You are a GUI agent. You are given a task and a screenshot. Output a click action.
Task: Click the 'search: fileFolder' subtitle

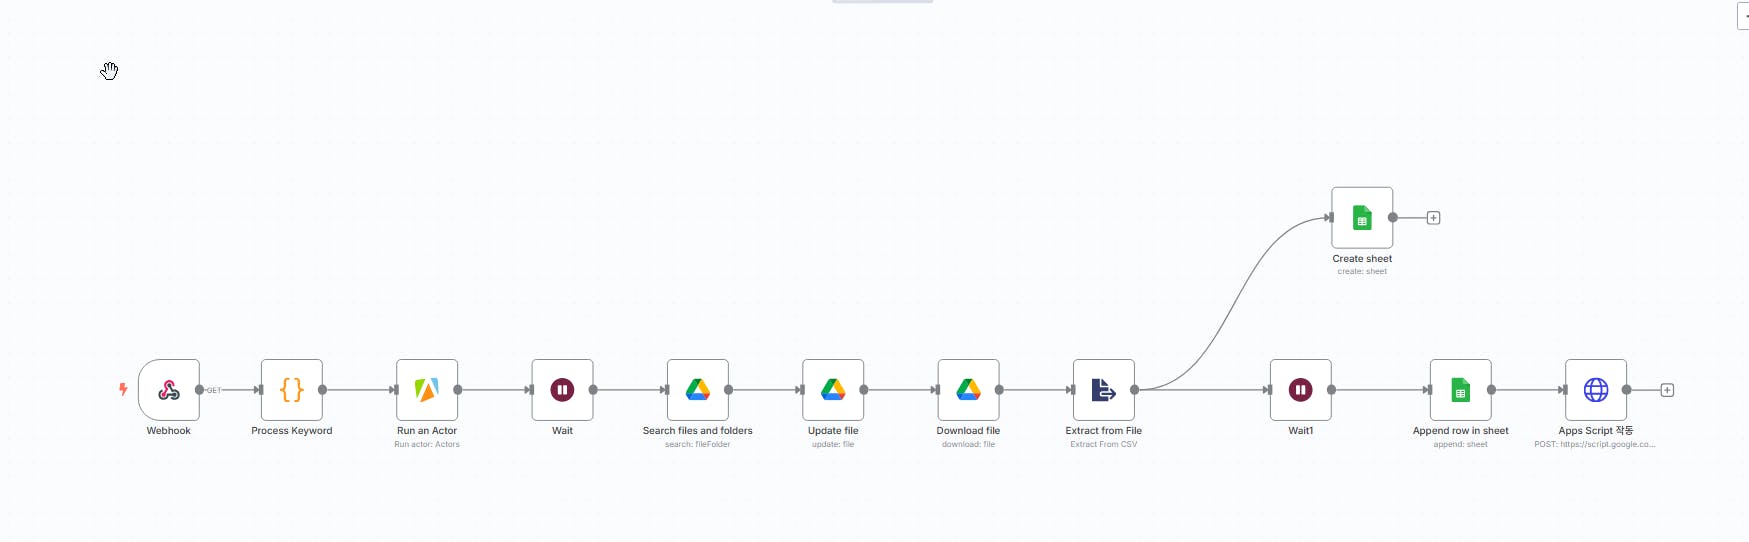[698, 444]
